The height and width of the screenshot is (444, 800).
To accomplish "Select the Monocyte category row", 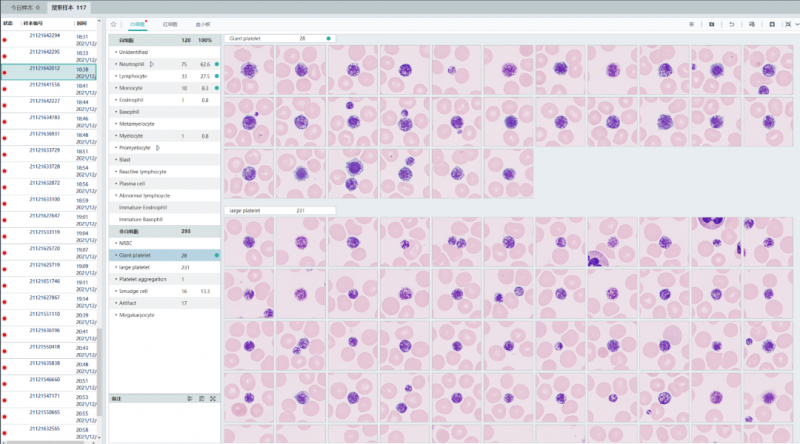I will coord(164,88).
